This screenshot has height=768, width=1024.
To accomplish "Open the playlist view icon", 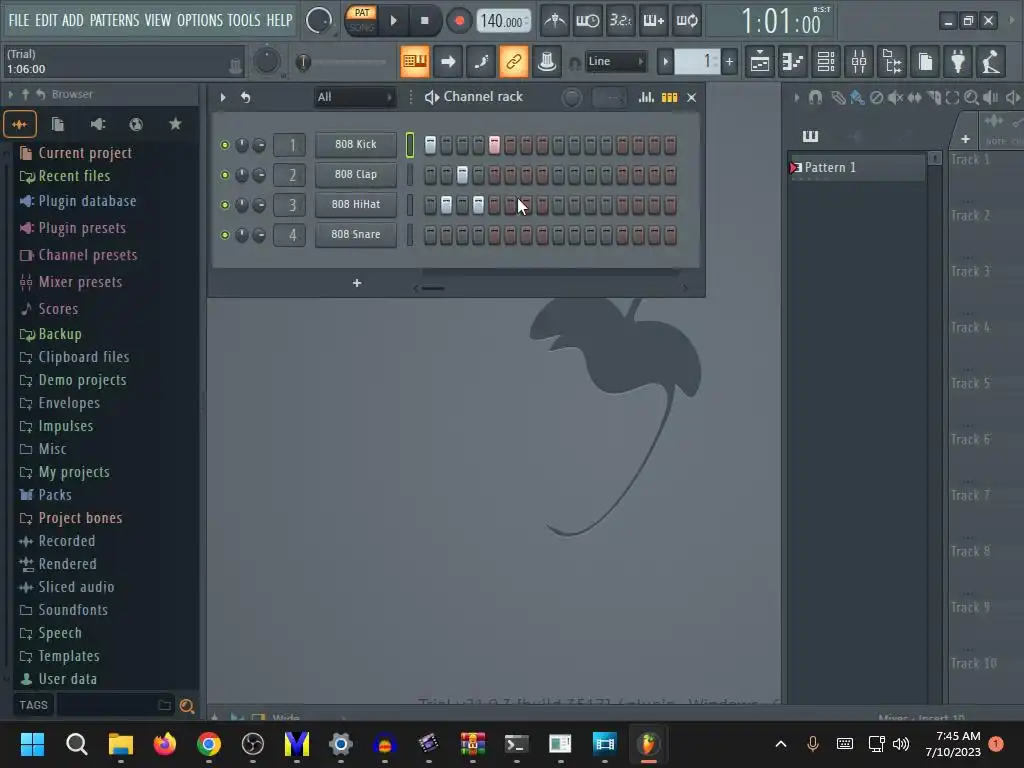I will 760,61.
